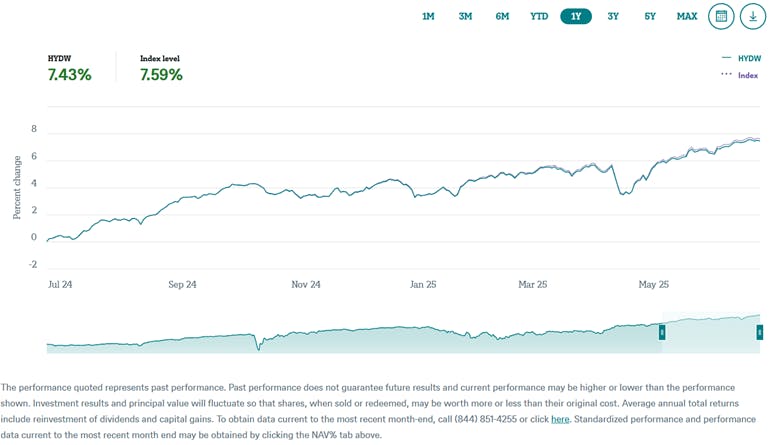Toggle the HYDW series in legend
The width and height of the screenshot is (780, 445).
tap(740, 59)
